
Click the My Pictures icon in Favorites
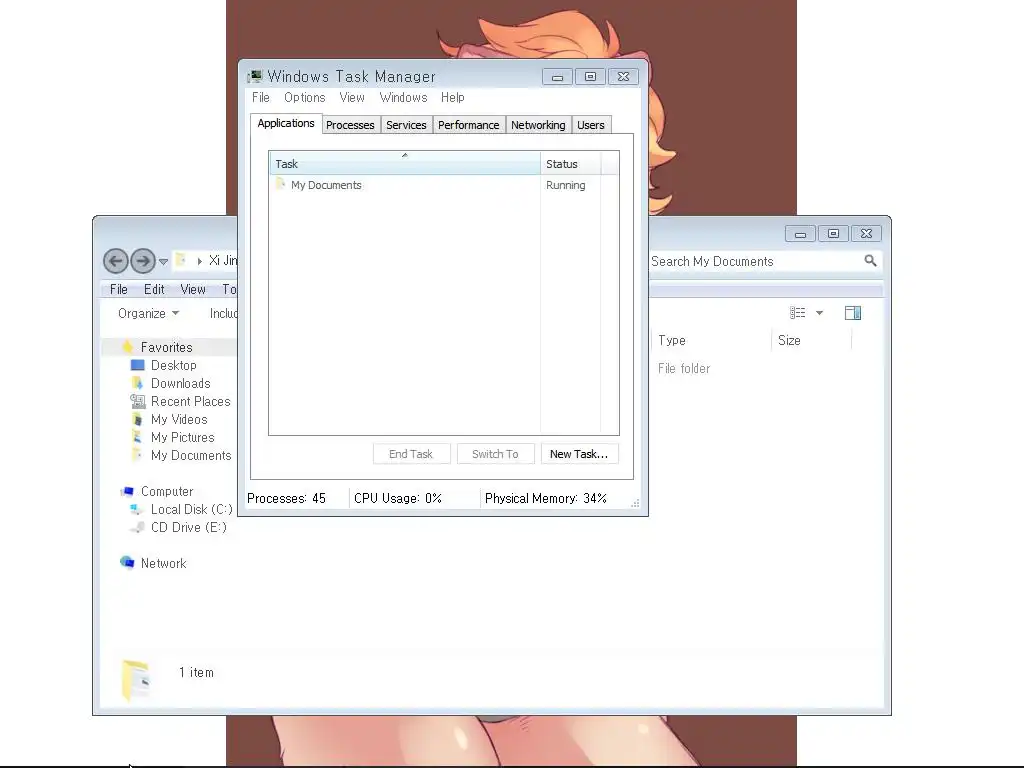coord(137,437)
